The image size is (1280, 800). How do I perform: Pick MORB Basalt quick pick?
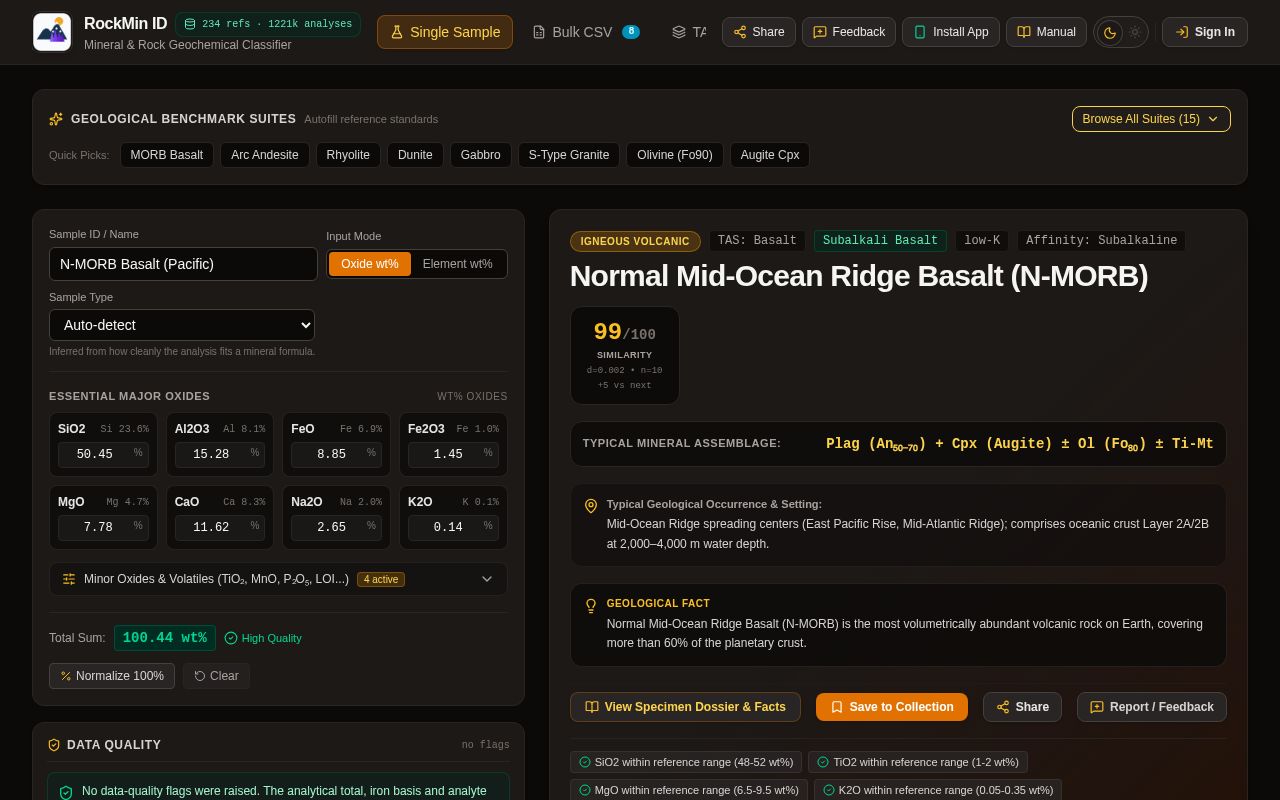point(167,155)
